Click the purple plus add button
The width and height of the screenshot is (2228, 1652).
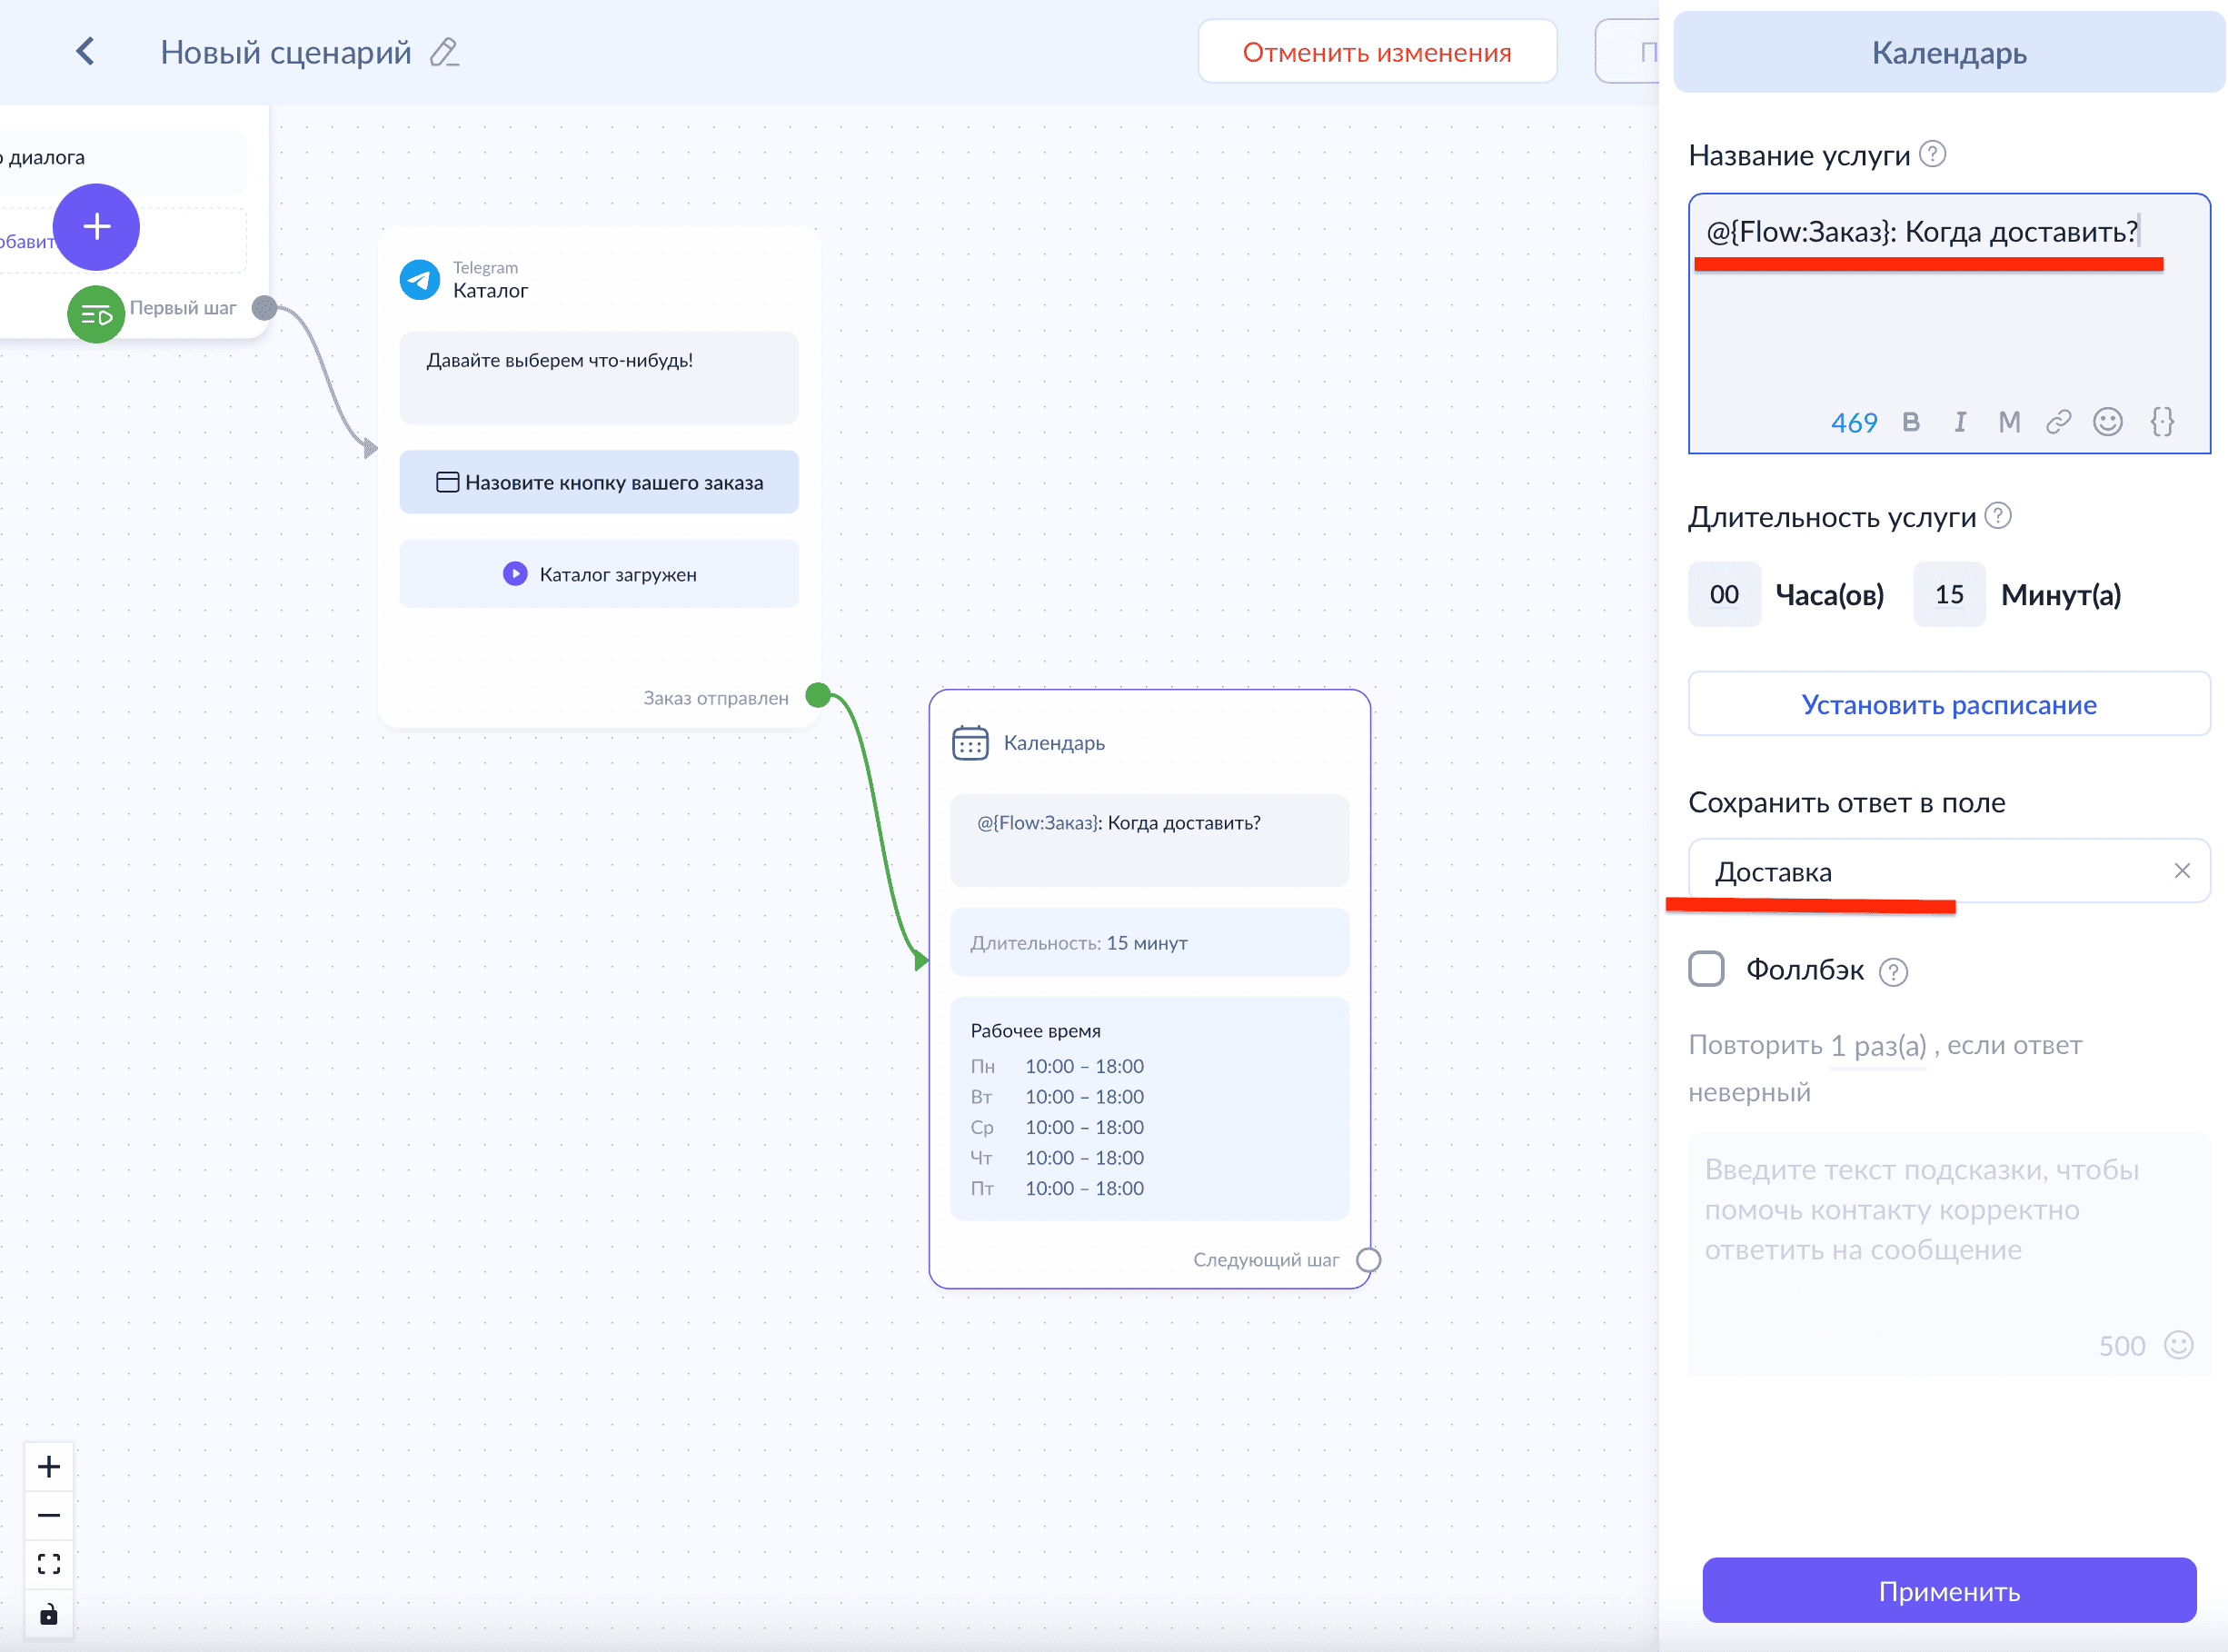pyautogui.click(x=96, y=227)
